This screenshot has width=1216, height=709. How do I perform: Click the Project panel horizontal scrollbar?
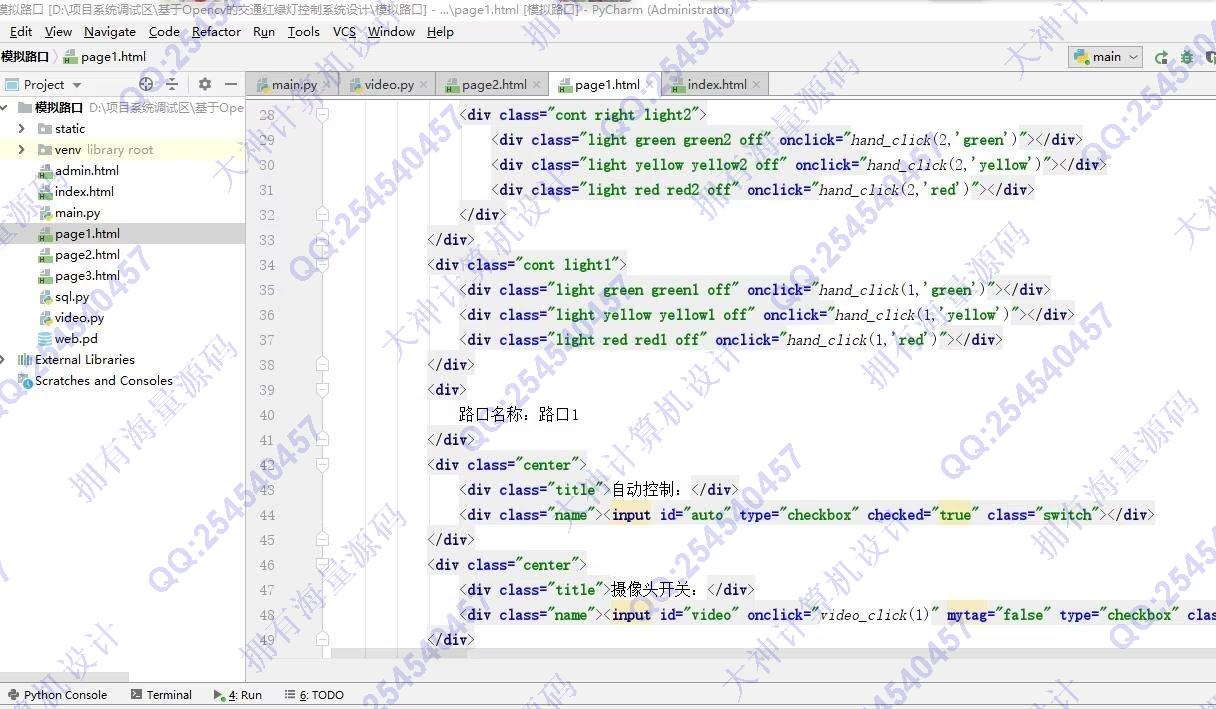(65, 677)
